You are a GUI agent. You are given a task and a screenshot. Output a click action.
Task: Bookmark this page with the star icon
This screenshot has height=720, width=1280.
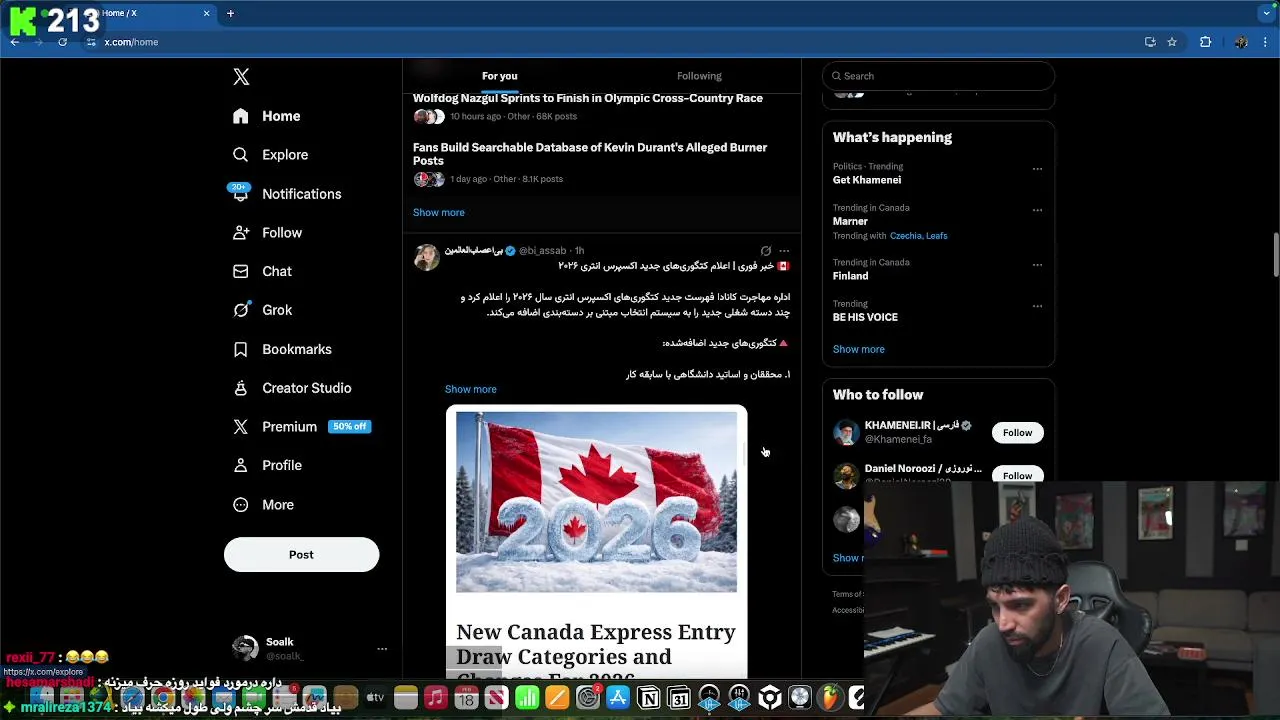[1172, 42]
